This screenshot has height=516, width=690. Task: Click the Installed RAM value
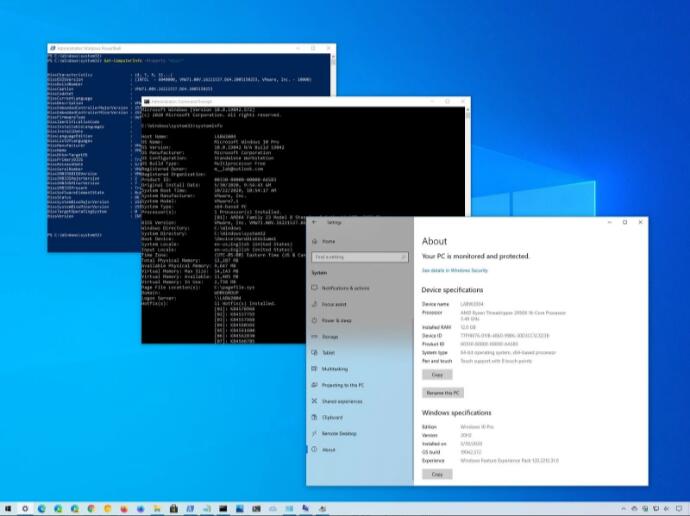[468, 327]
